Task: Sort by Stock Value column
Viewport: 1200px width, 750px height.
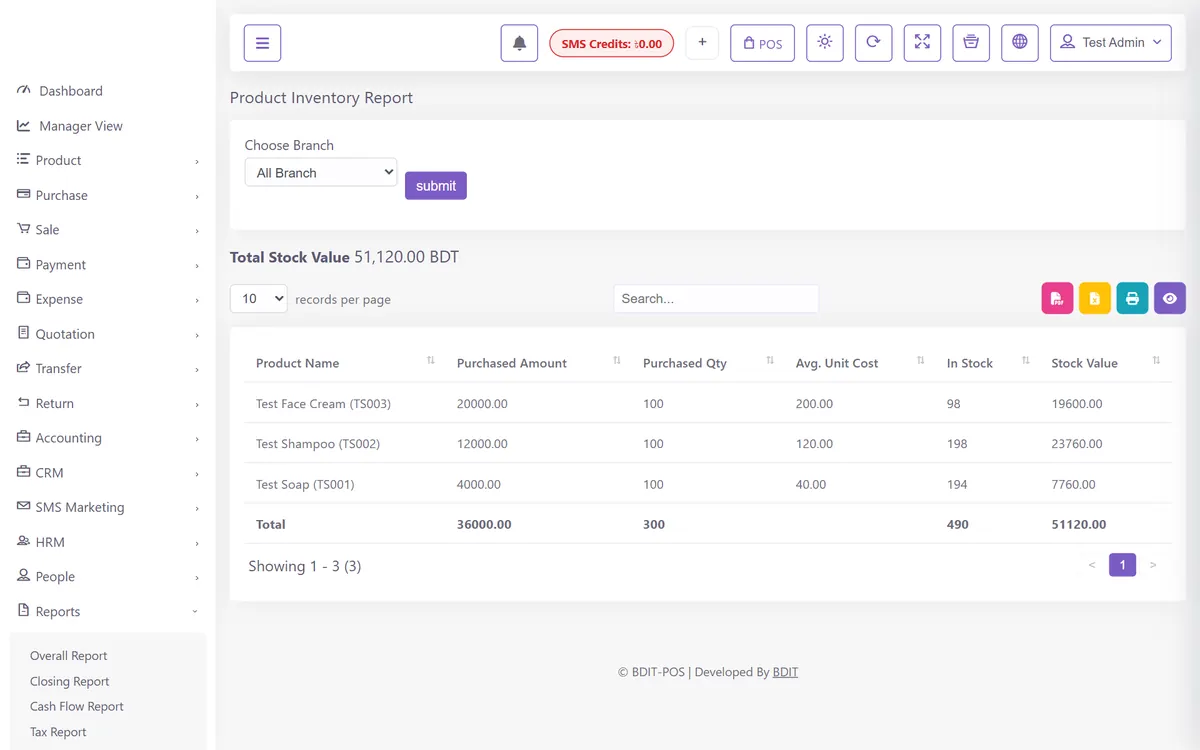Action: click(x=1106, y=363)
